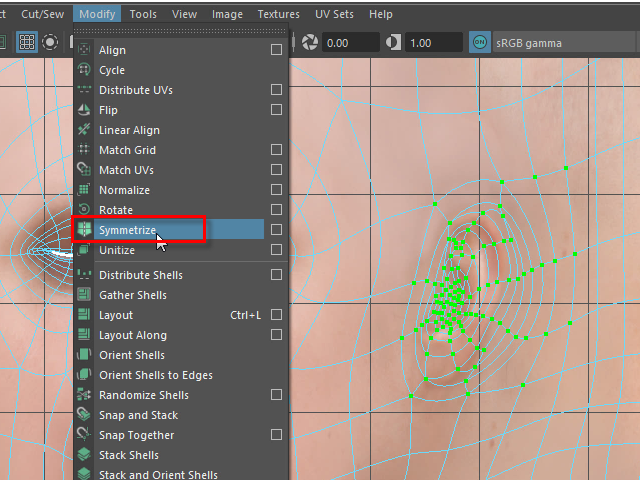The height and width of the screenshot is (480, 640).
Task: Click the Flip UVs sailboat icon
Action: [85, 110]
